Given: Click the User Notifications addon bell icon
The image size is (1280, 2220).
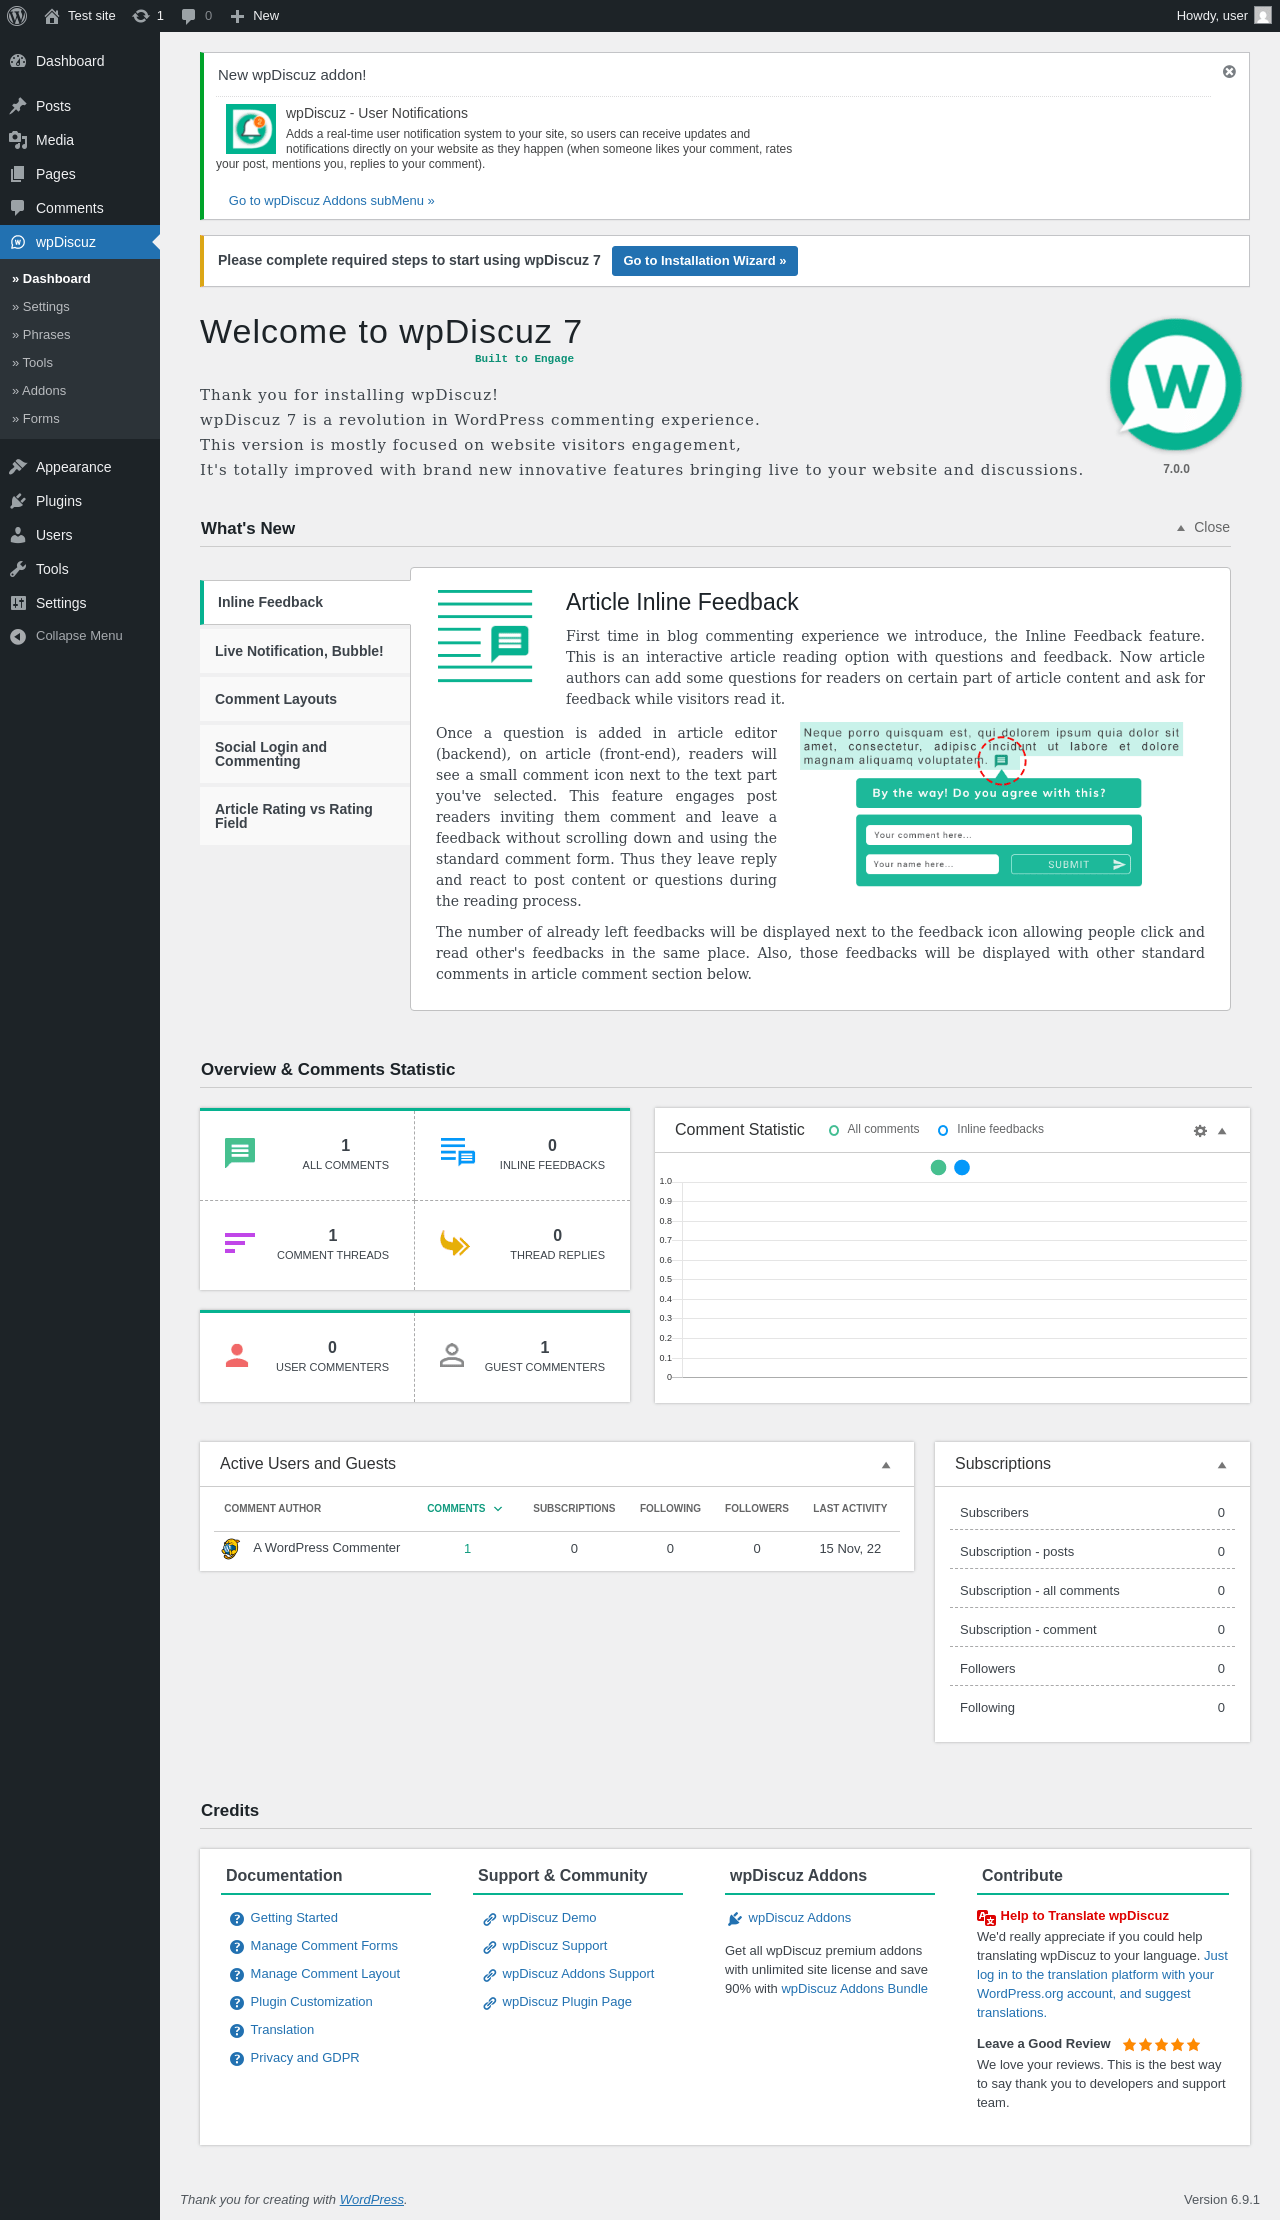Looking at the screenshot, I should (x=251, y=129).
